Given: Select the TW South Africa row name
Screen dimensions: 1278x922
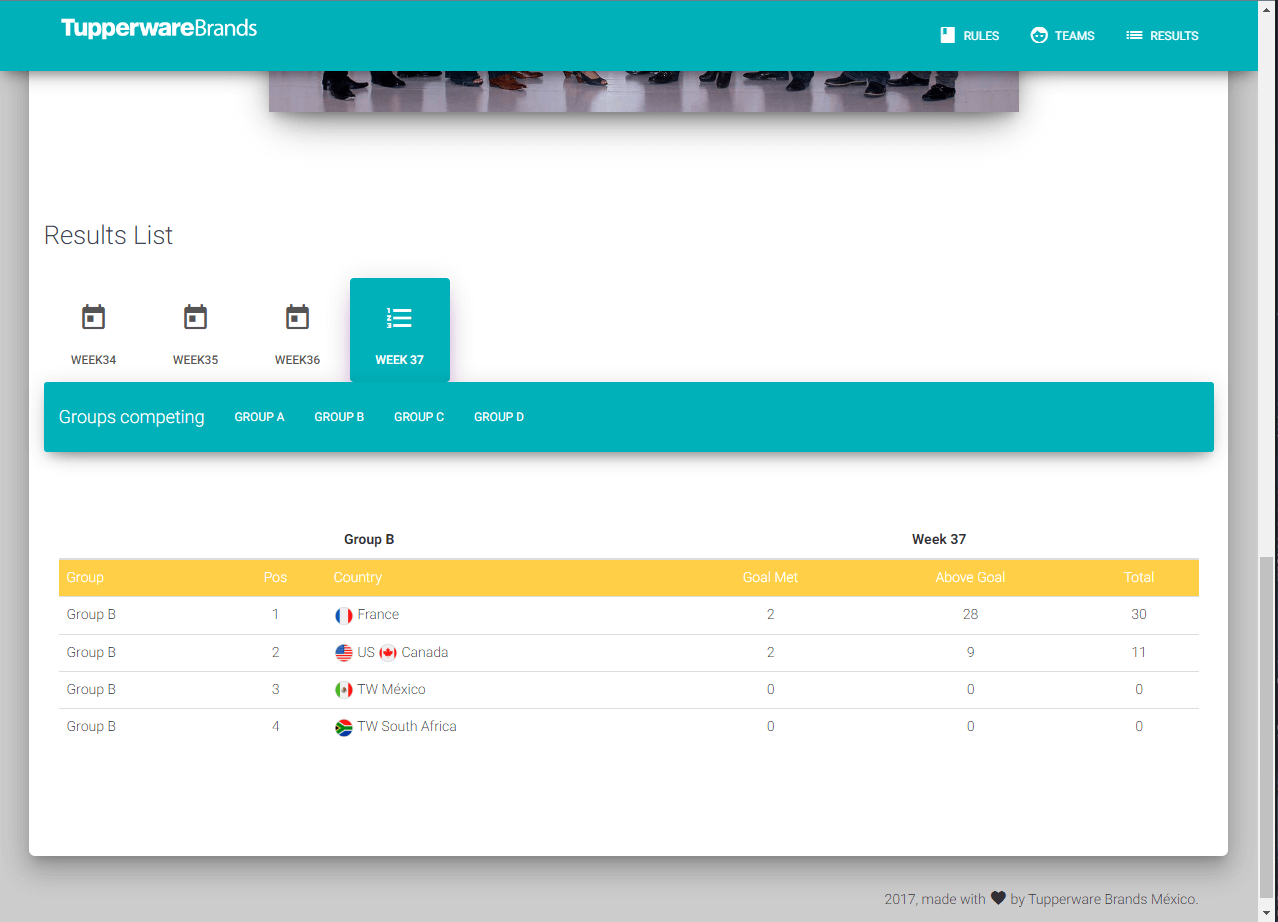Looking at the screenshot, I should pyautogui.click(x=407, y=726).
